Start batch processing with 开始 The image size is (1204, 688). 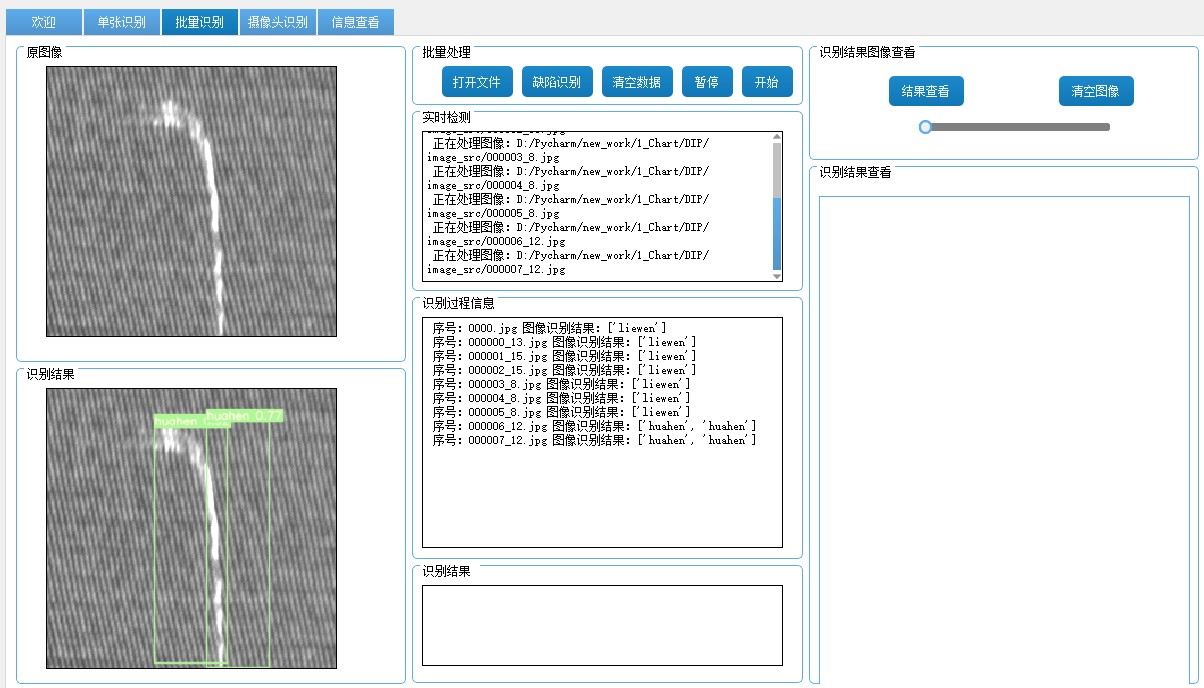click(x=767, y=82)
